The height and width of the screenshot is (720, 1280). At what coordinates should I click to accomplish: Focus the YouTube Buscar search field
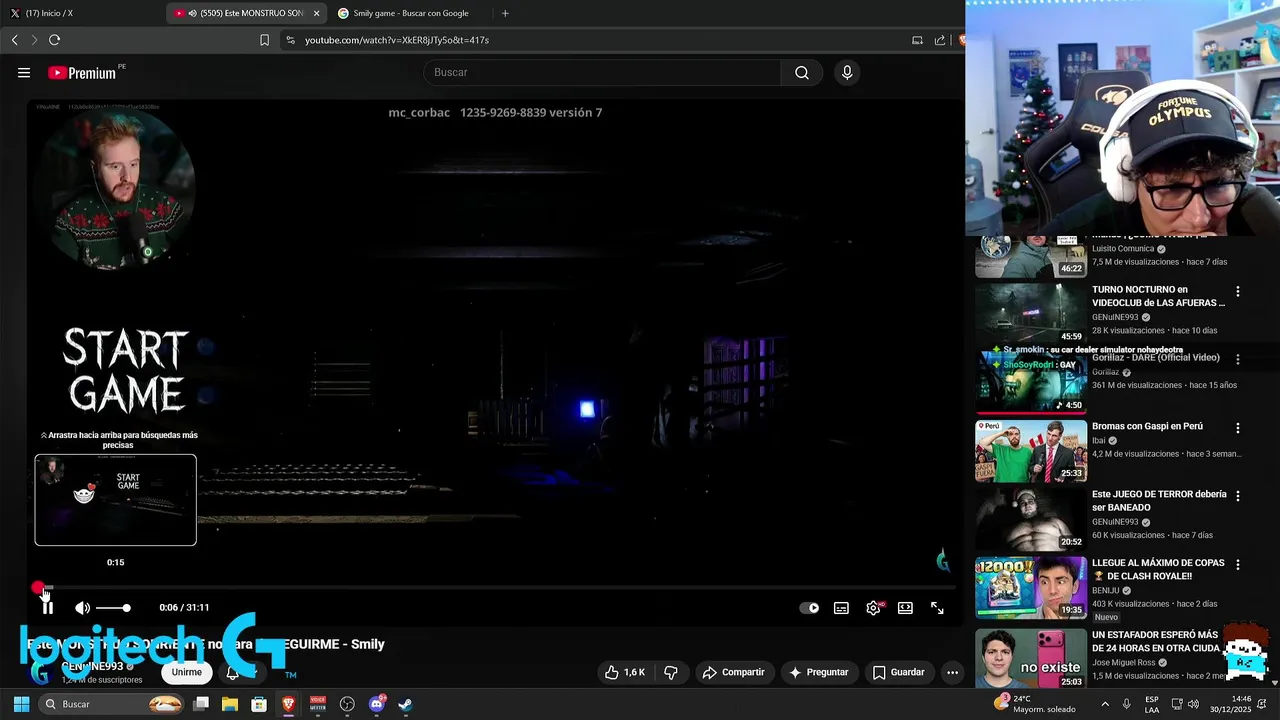(x=602, y=72)
